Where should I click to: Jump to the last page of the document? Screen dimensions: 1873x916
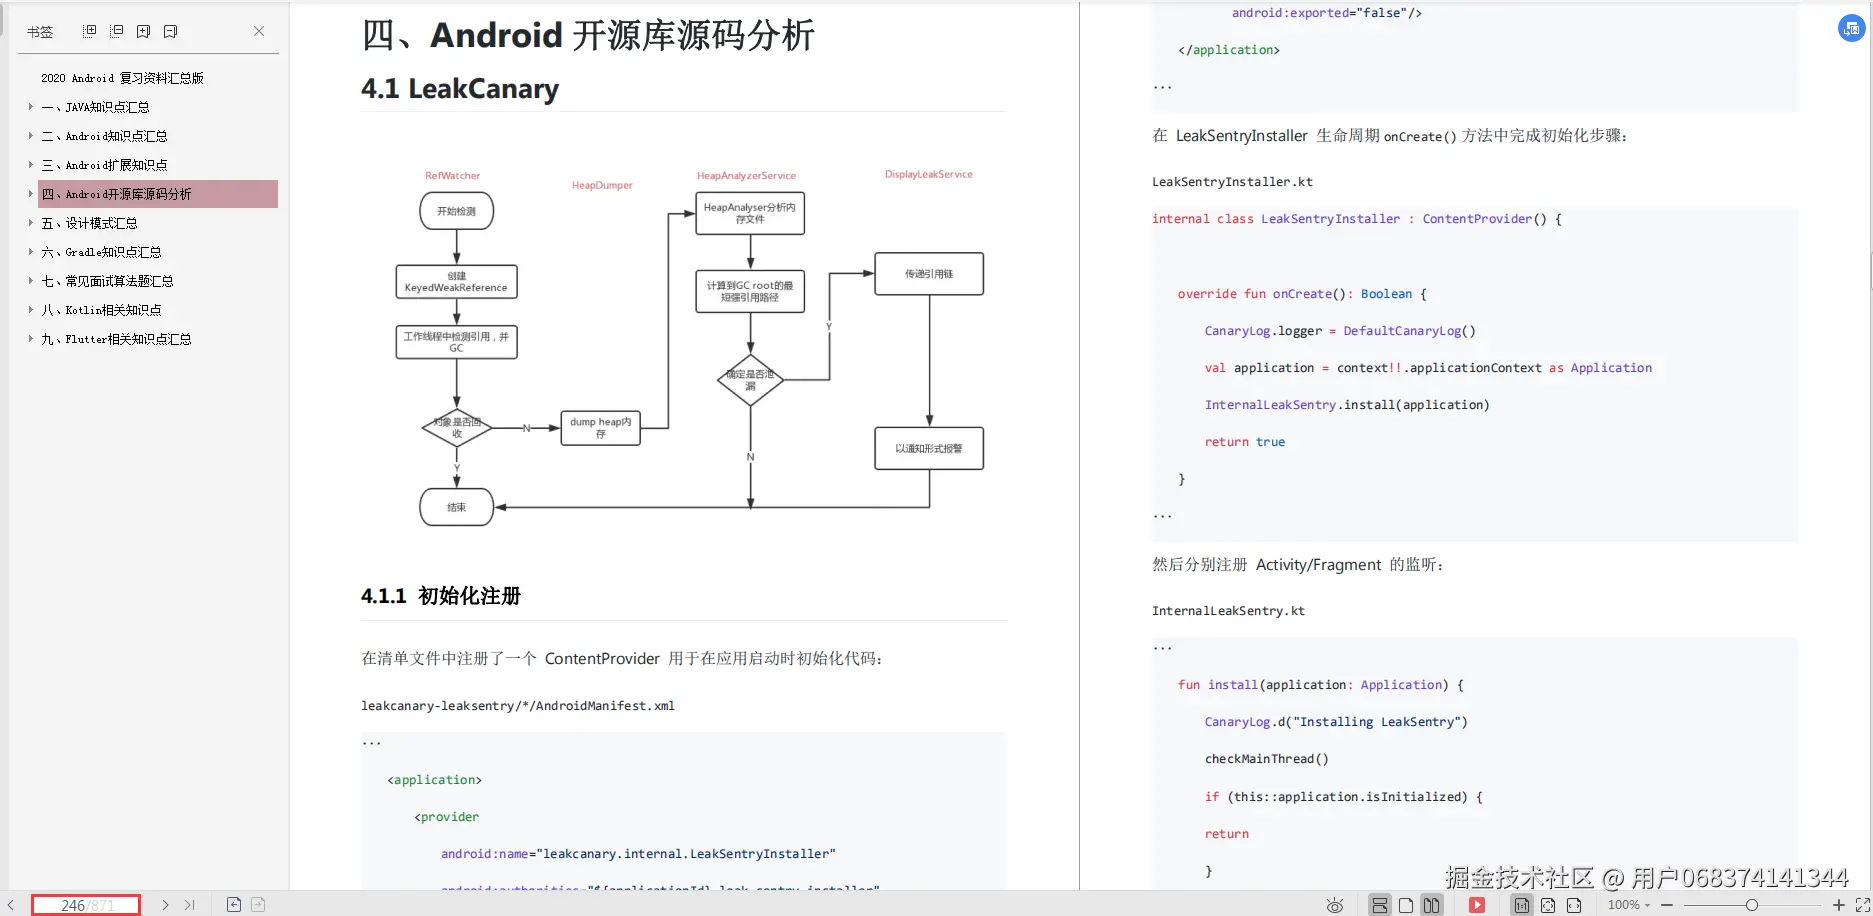coord(189,905)
